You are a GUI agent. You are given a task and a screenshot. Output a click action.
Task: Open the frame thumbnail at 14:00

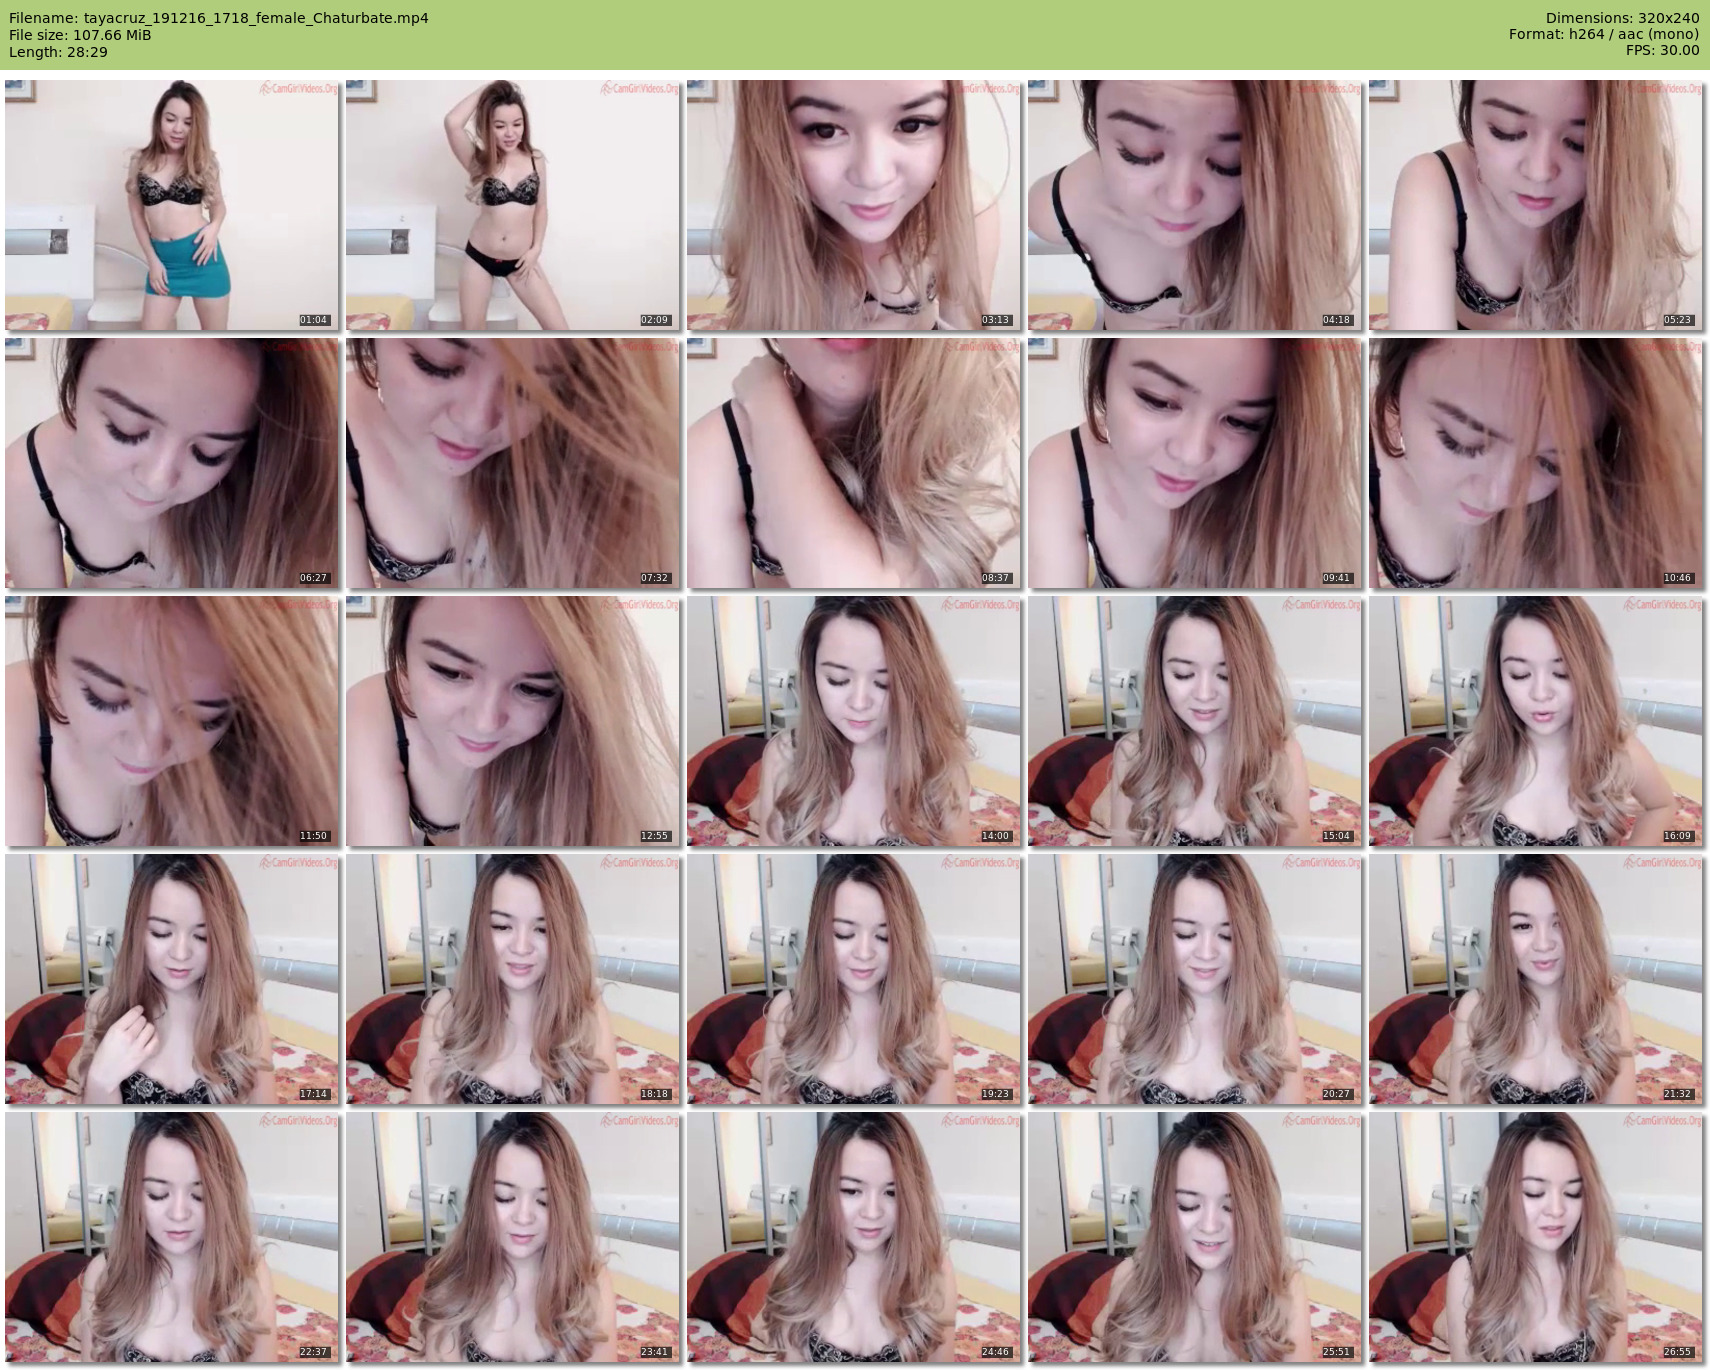coord(854,721)
